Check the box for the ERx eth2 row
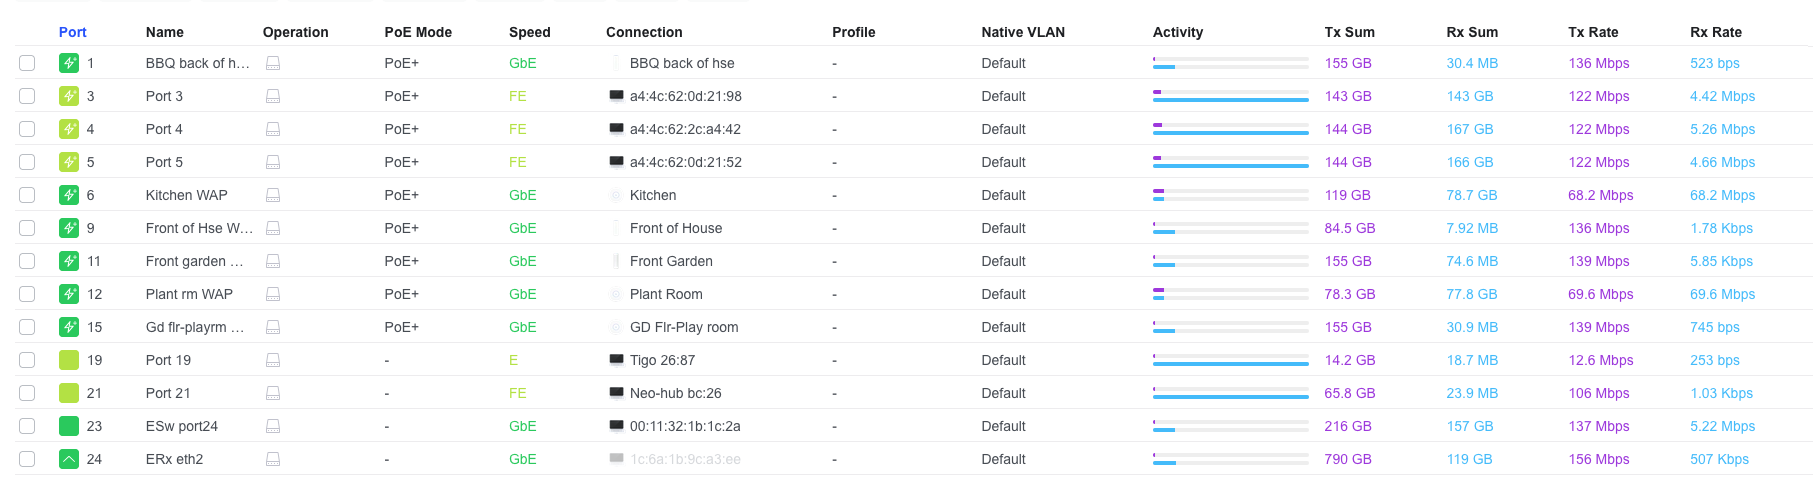1819x504 pixels. [27, 459]
